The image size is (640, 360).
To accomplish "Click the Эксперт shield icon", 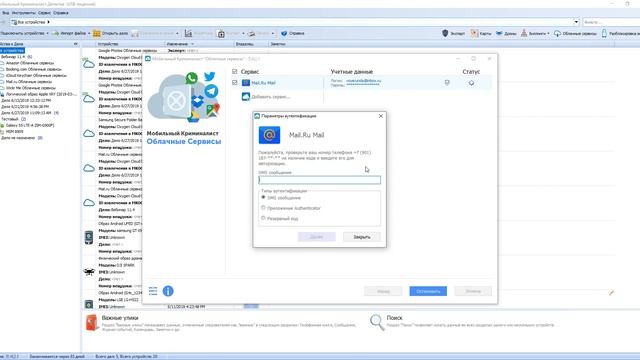I will coord(445,33).
